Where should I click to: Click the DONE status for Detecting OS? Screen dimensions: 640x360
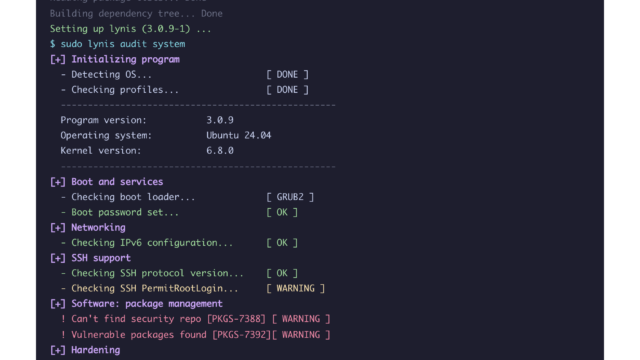(x=287, y=75)
